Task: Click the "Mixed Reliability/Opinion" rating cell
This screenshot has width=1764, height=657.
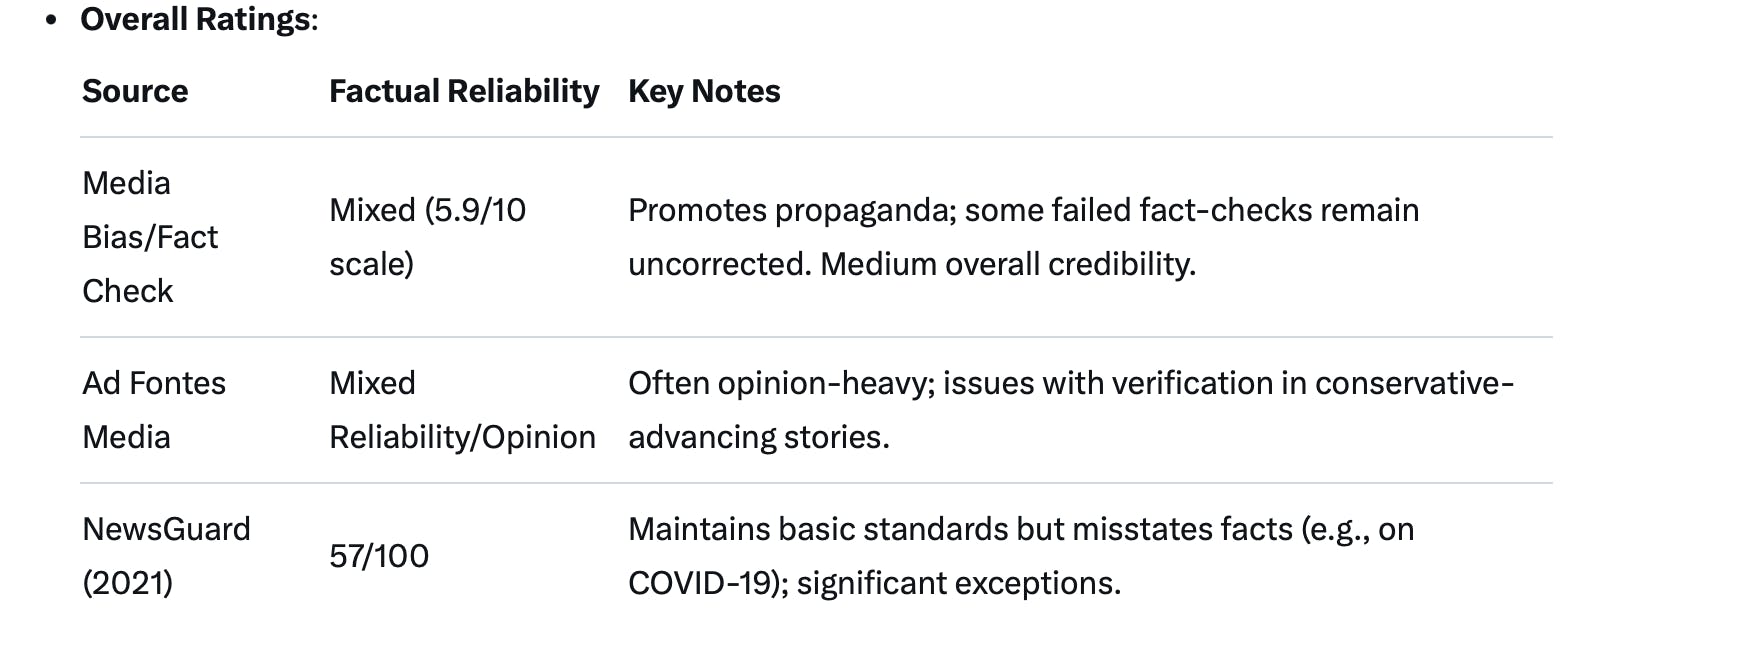Action: [x=462, y=410]
